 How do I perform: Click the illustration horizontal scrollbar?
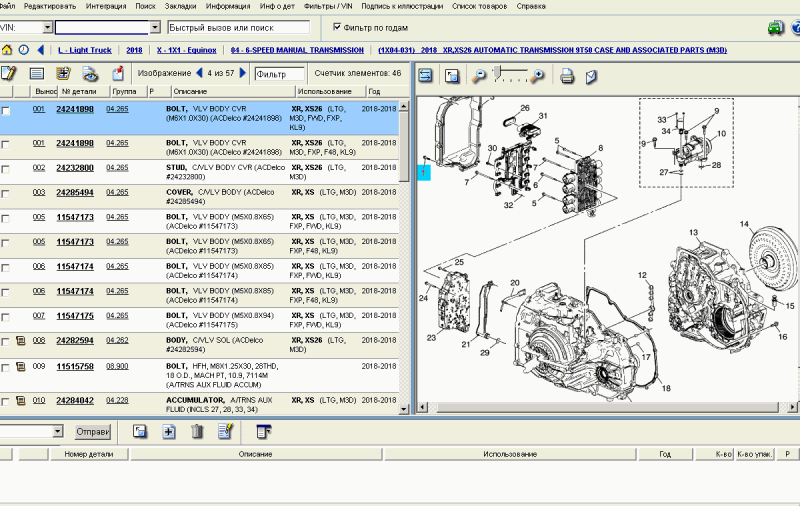(x=608, y=407)
